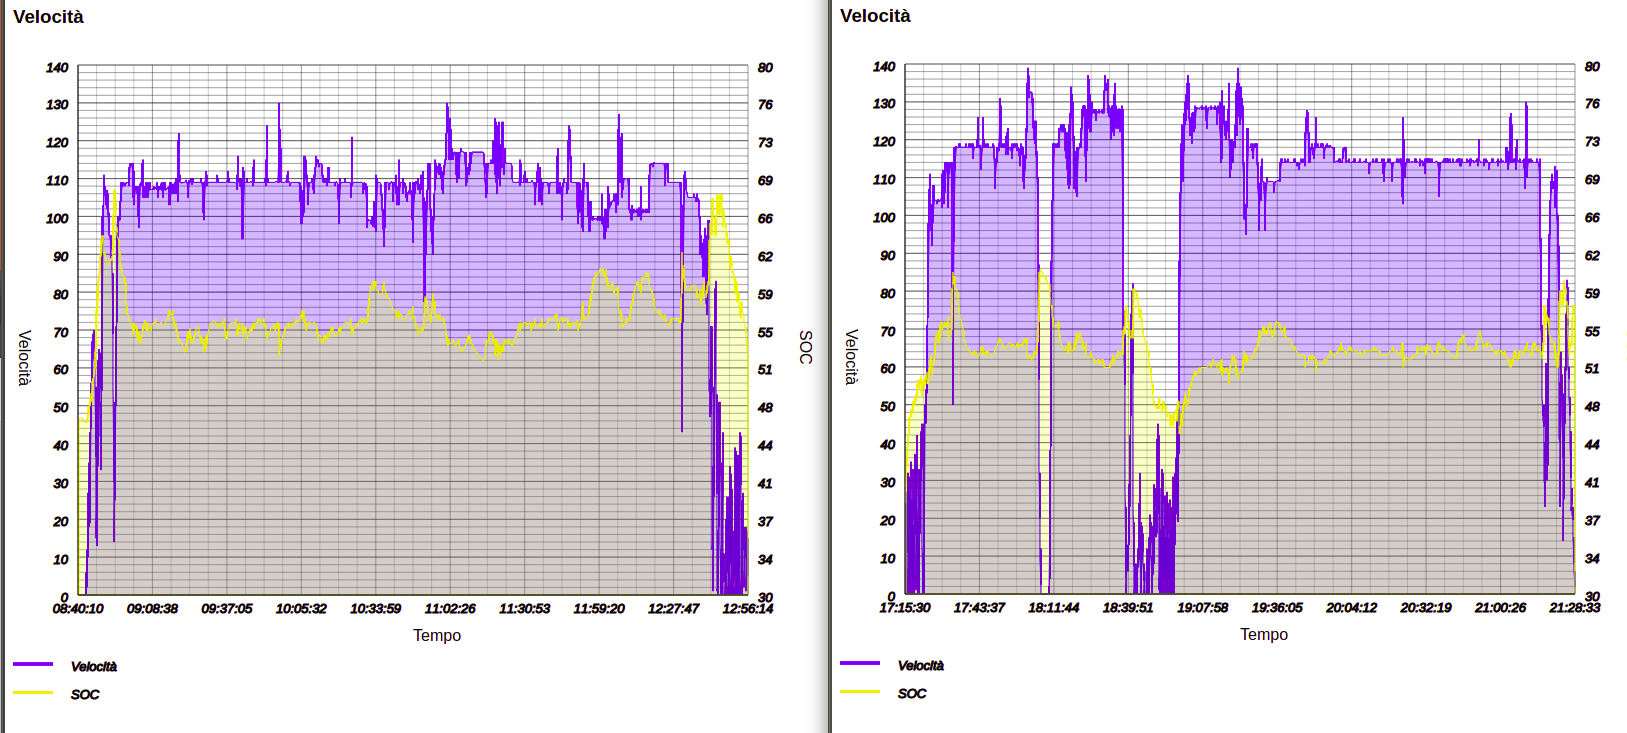Click the 08:40:10 time tick label
Image resolution: width=1627 pixels, height=733 pixels.
[78, 608]
